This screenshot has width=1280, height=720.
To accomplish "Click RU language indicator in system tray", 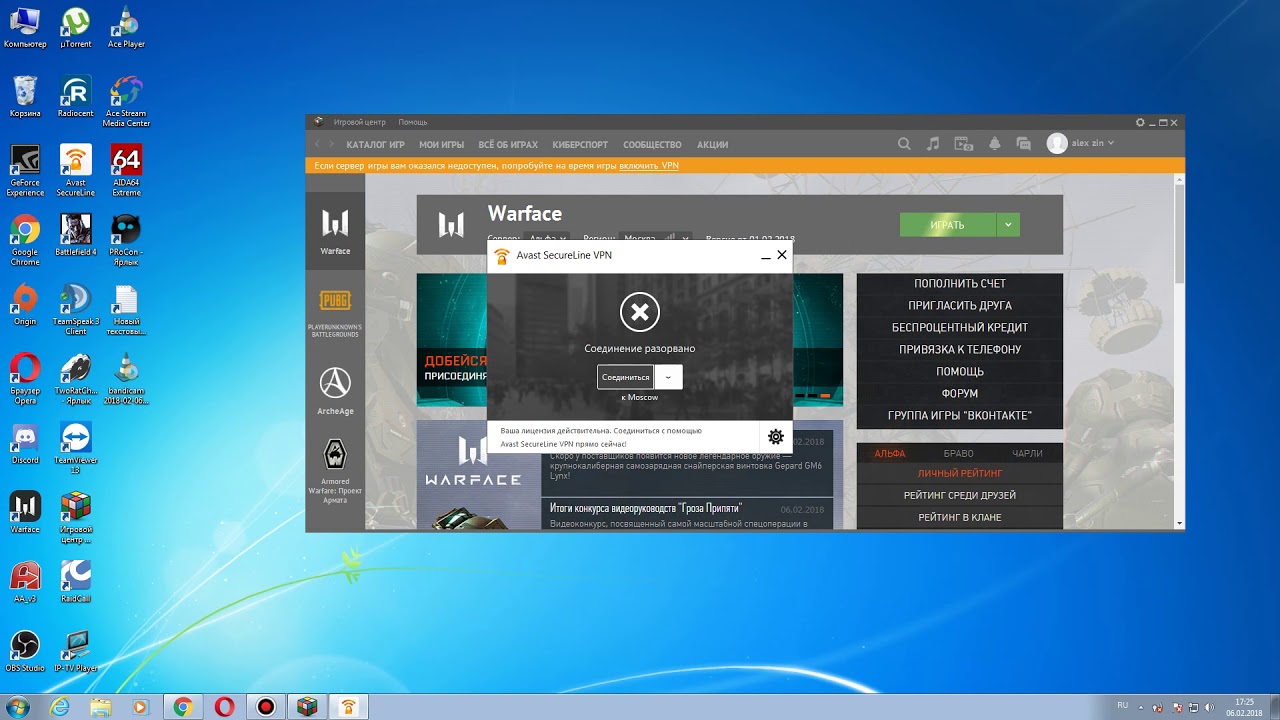I will 1123,706.
